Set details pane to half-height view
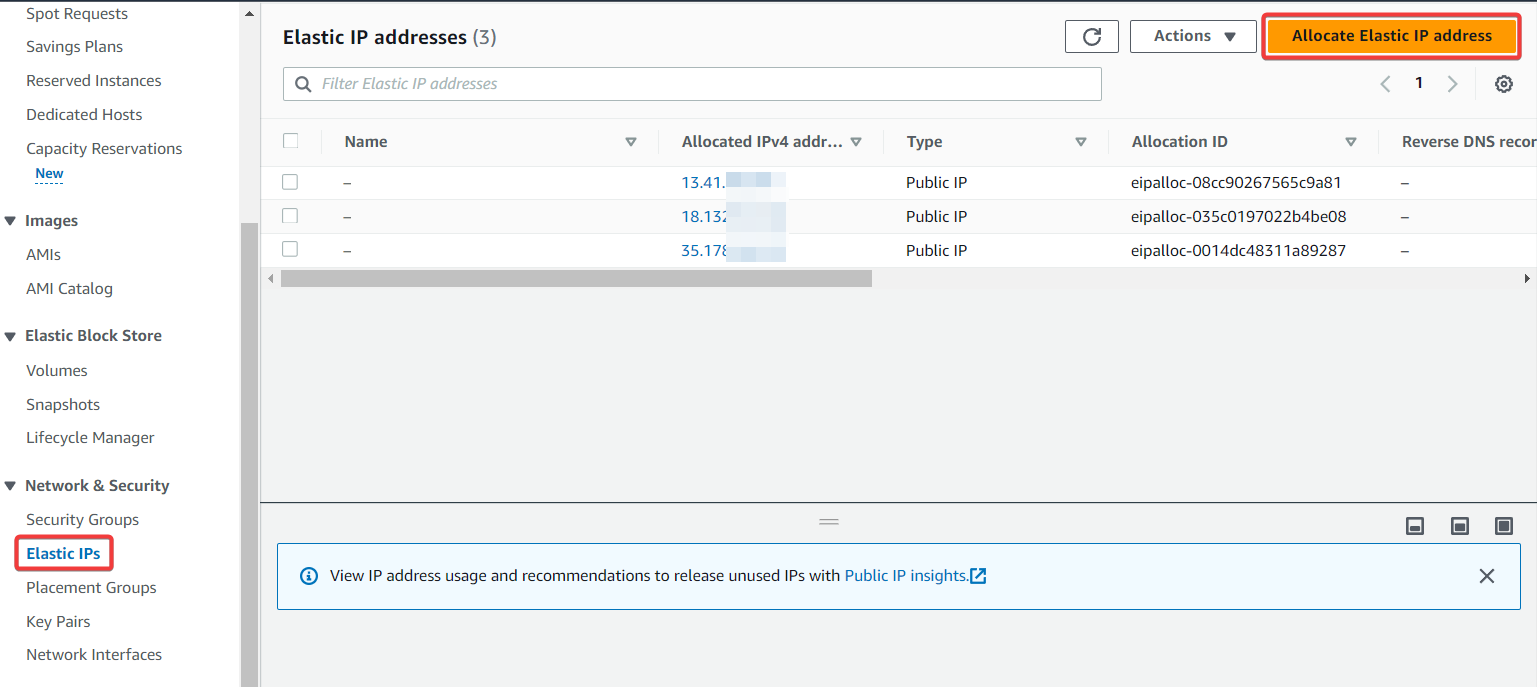Image resolution: width=1537 pixels, height=687 pixels. click(x=1460, y=526)
